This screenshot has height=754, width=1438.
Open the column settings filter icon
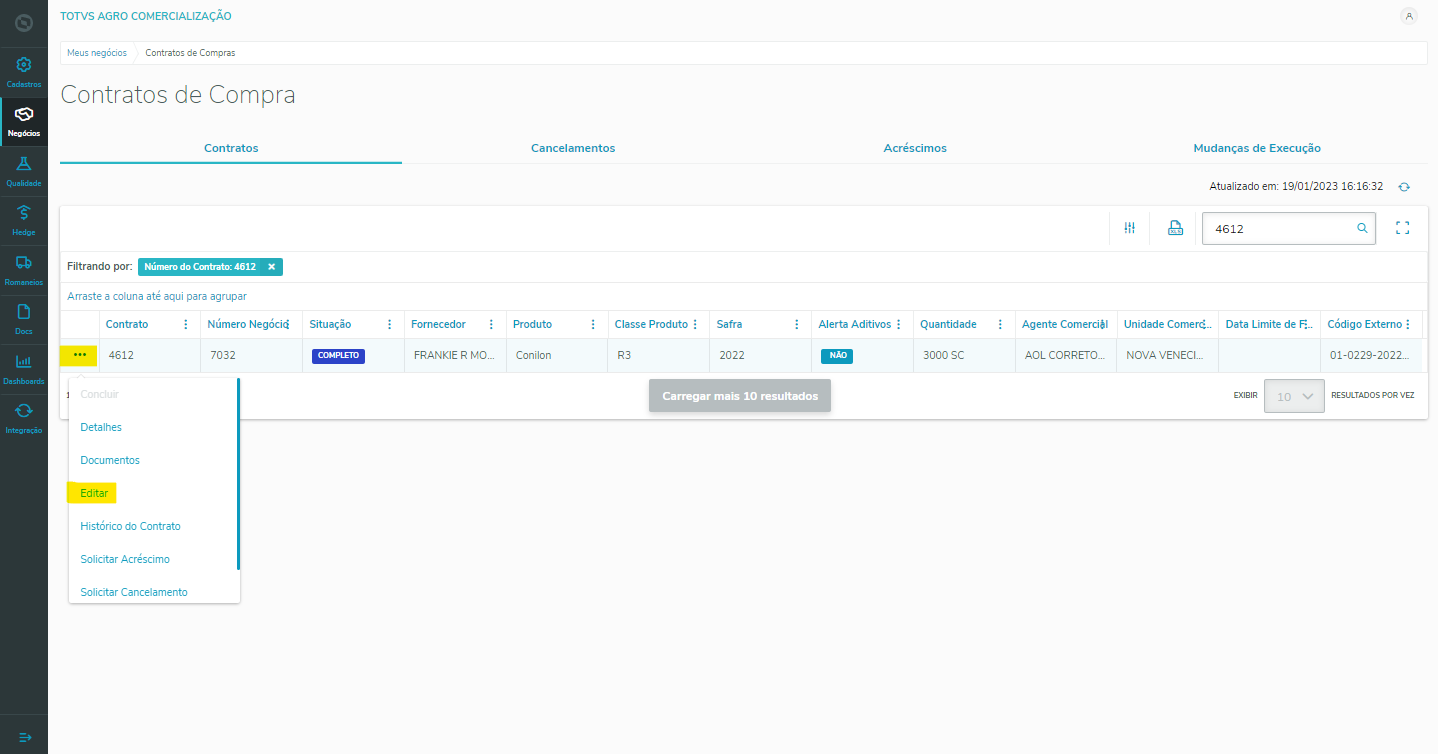click(x=1130, y=228)
